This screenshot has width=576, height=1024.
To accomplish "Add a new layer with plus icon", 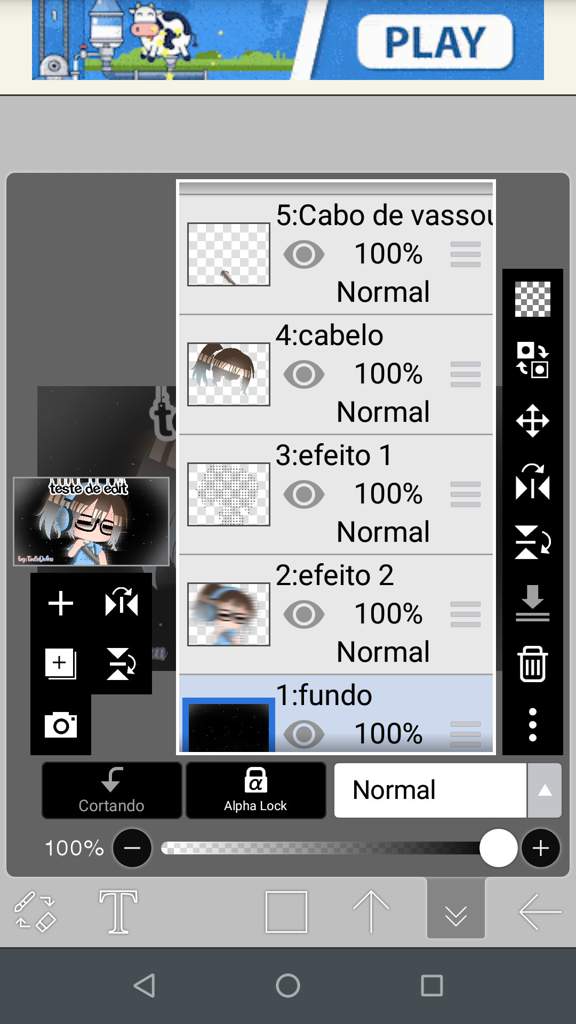I will [61, 603].
